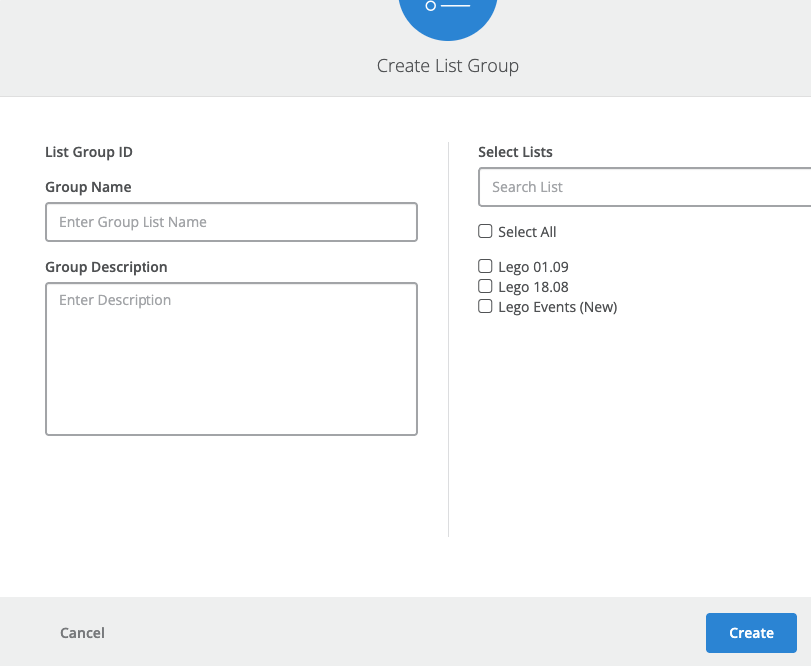Click the Lego Events (New) list name
This screenshot has width=811, height=666.
point(557,307)
